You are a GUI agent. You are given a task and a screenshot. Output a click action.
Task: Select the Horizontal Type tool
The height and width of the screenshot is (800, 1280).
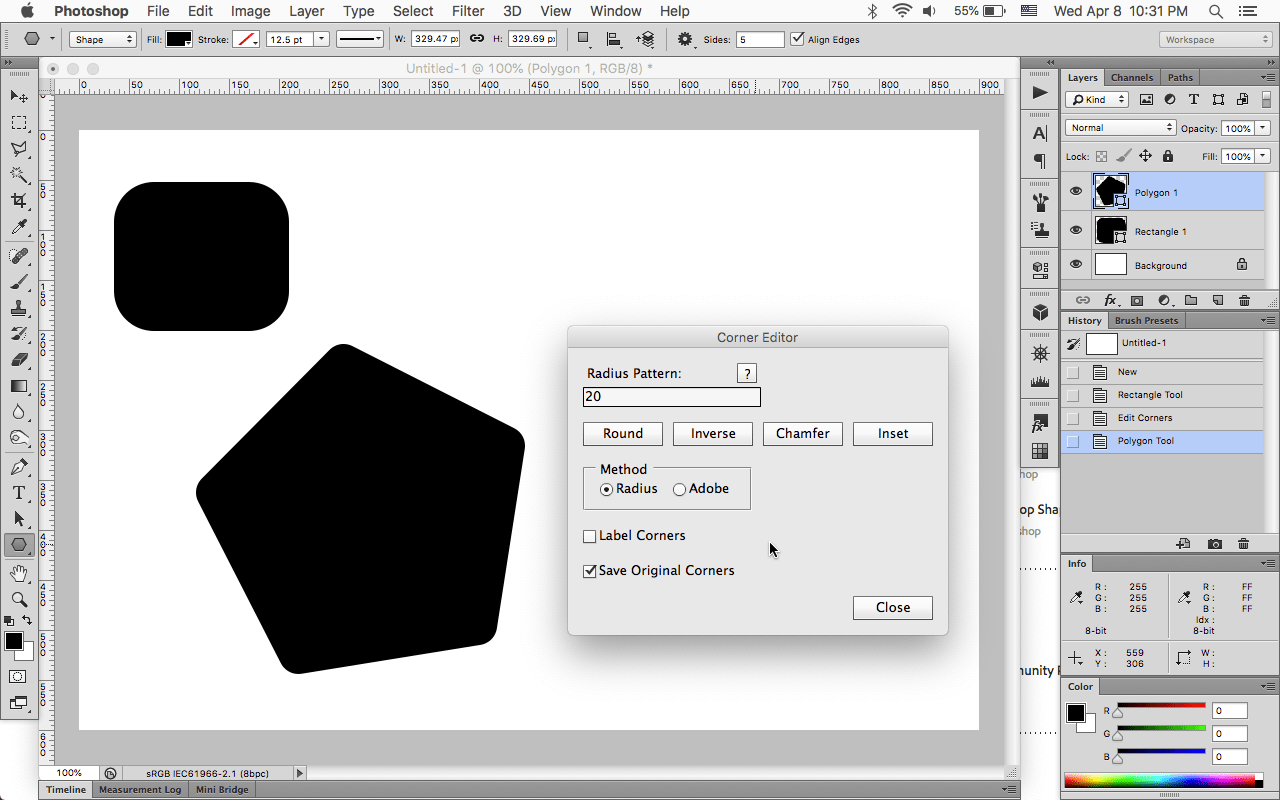pyautogui.click(x=18, y=493)
